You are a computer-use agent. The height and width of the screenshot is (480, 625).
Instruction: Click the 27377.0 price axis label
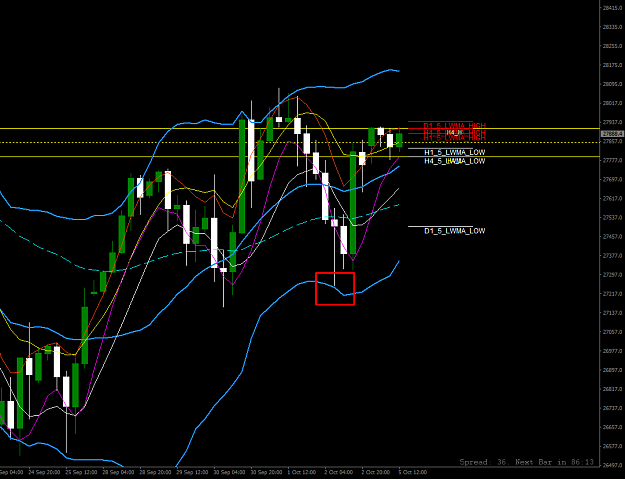click(x=613, y=256)
